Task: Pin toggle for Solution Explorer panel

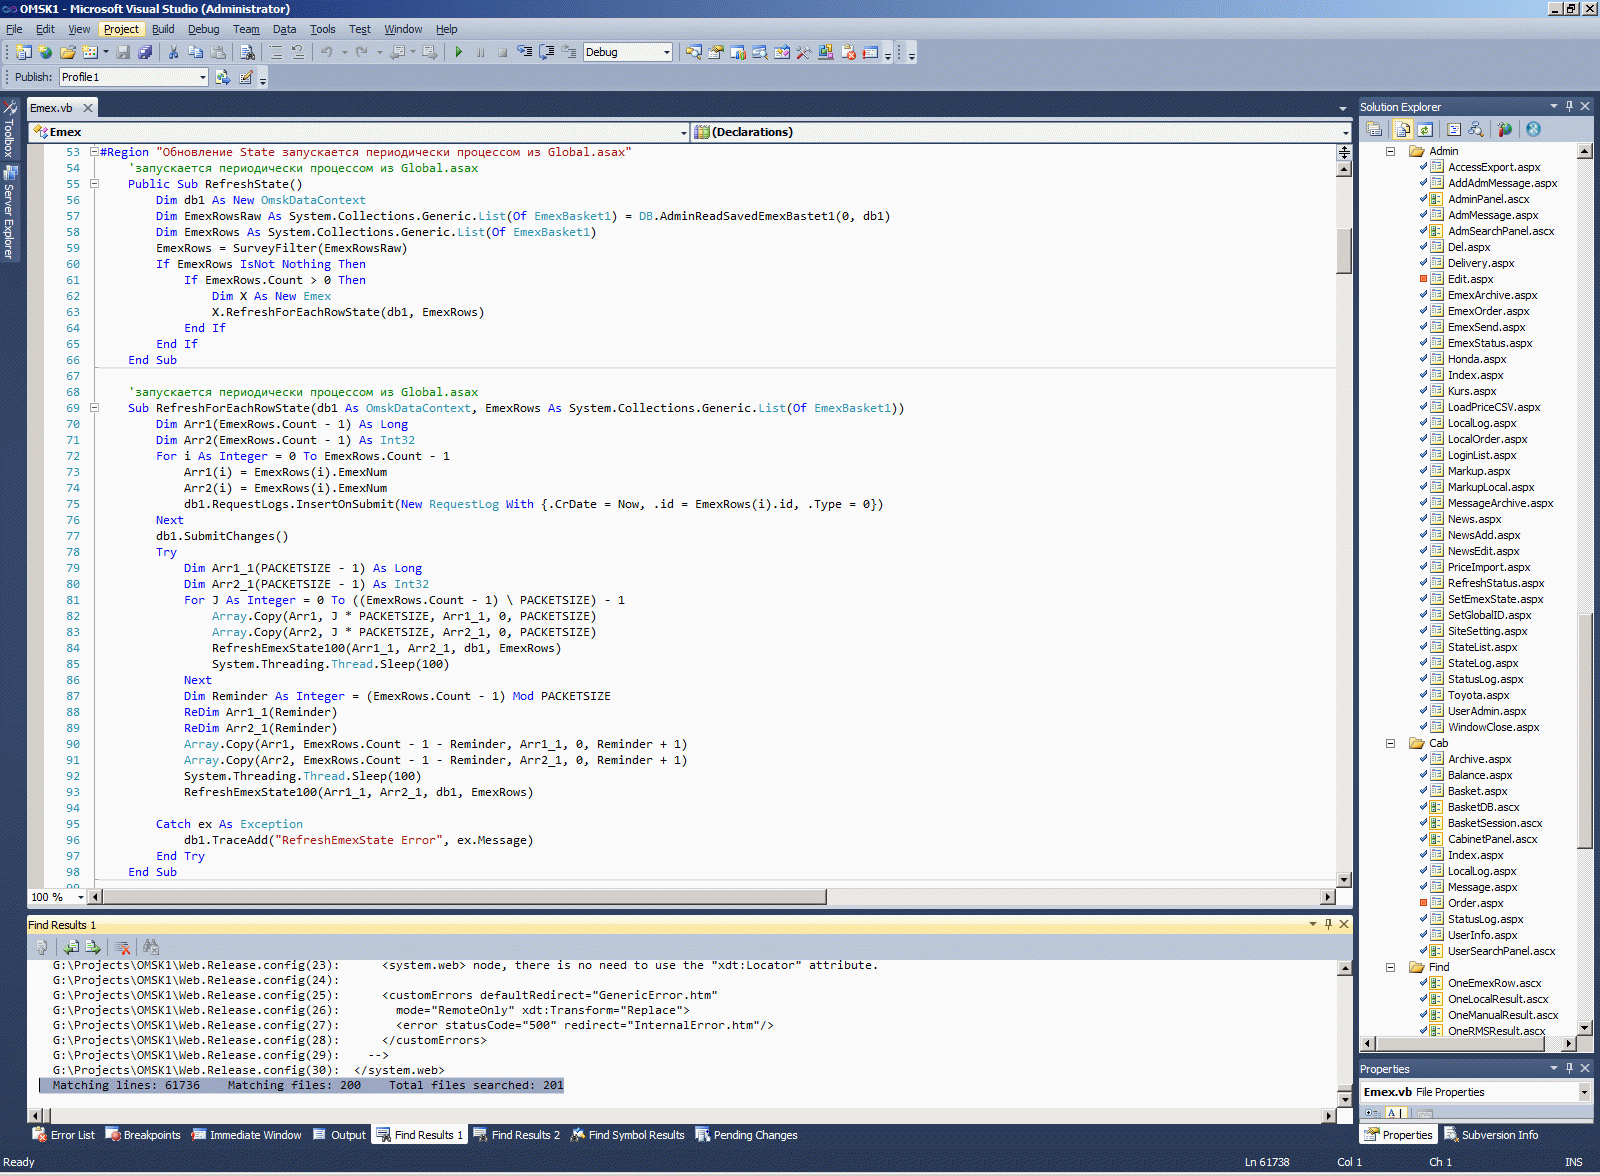Action: pyautogui.click(x=1569, y=106)
